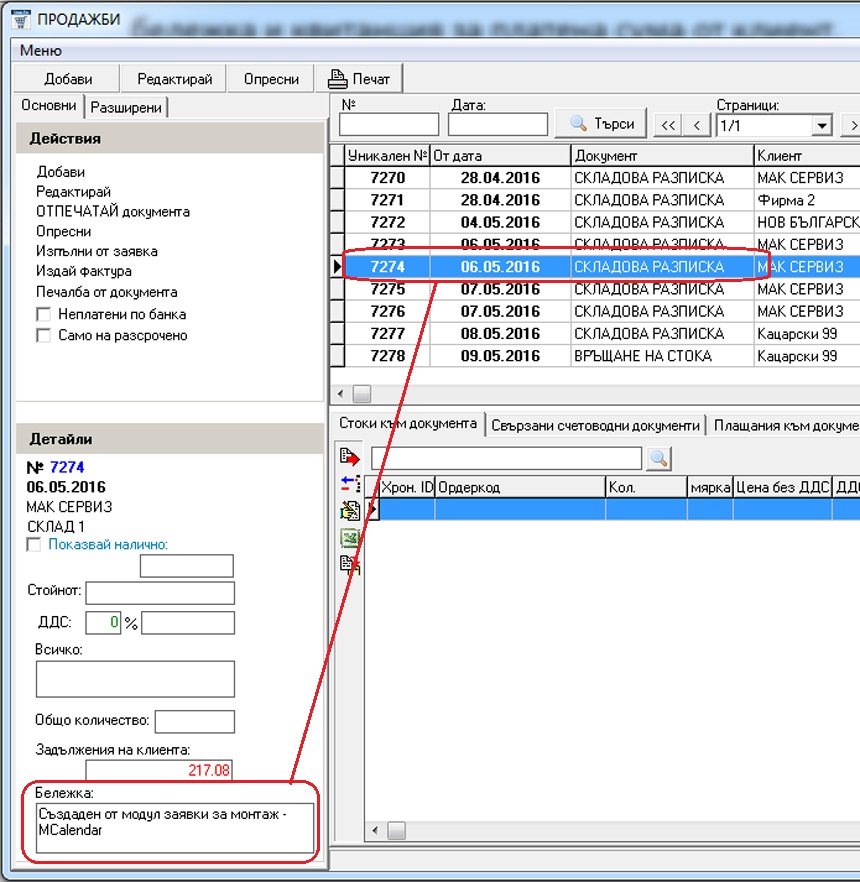Click the Редактирай action in the Действия list
The width and height of the screenshot is (860, 882).
pos(73,192)
